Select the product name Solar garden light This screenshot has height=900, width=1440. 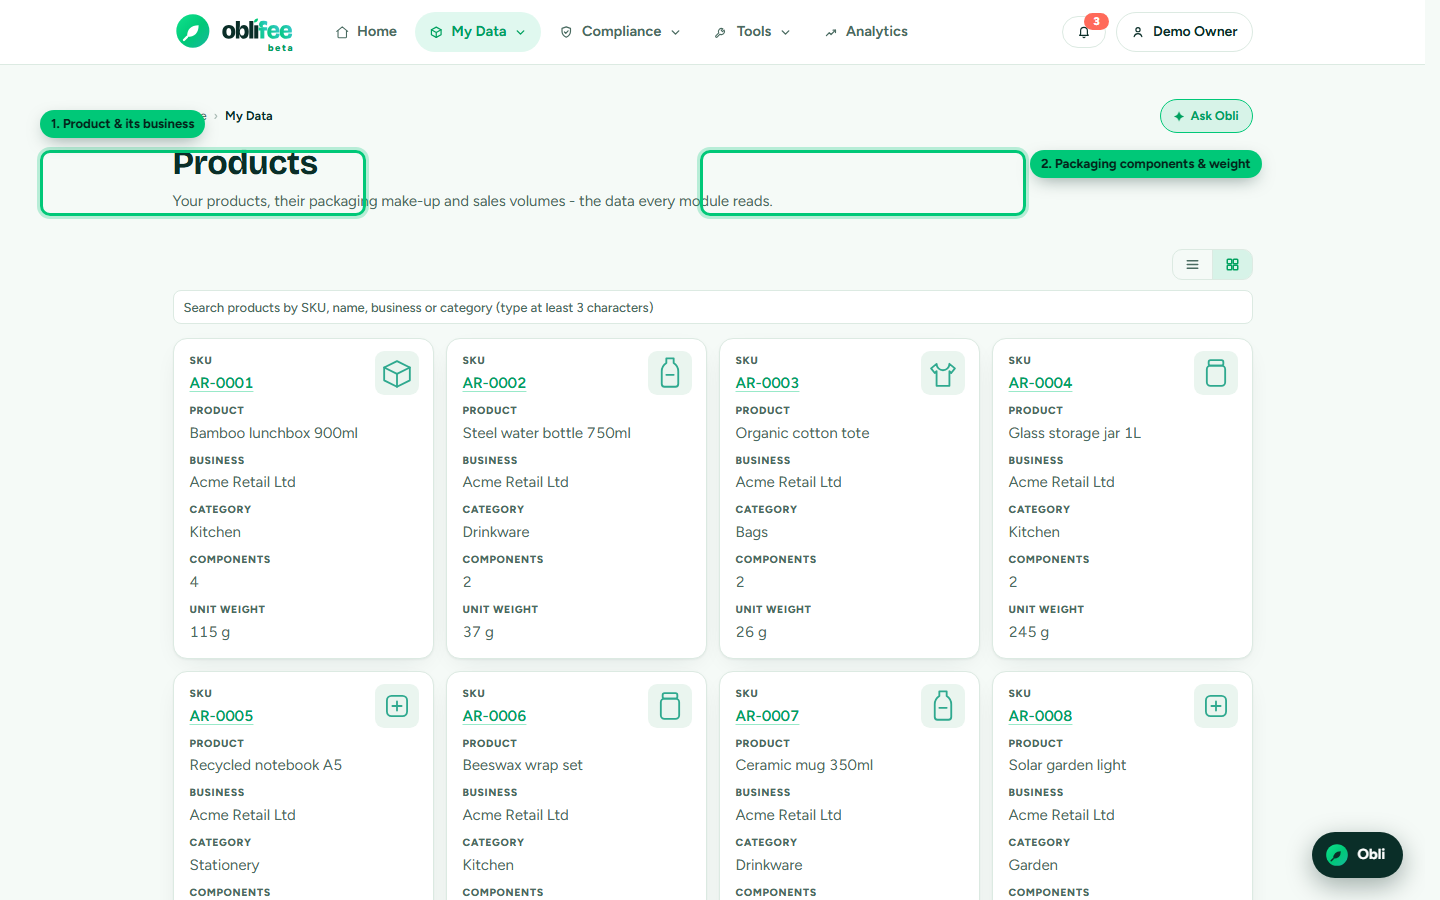click(x=1067, y=765)
